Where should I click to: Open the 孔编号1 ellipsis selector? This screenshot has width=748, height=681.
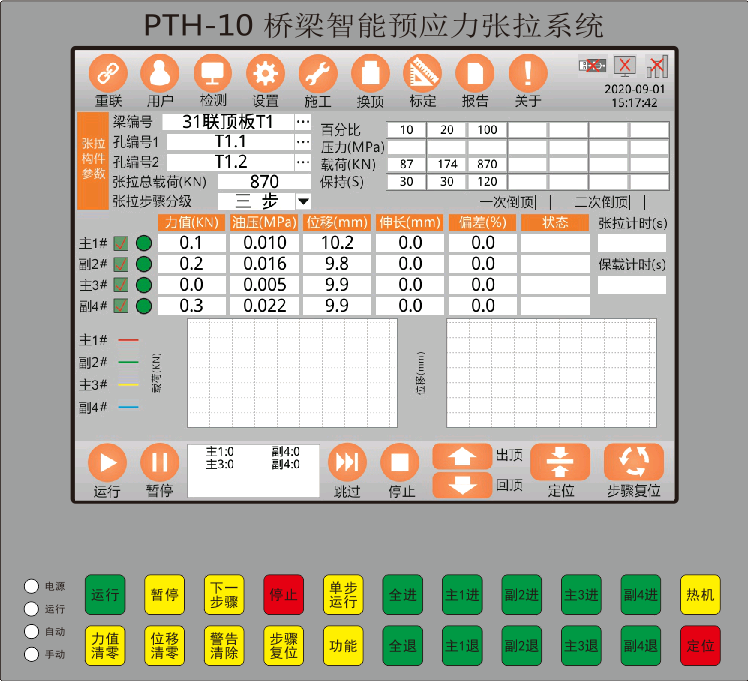click(303, 142)
